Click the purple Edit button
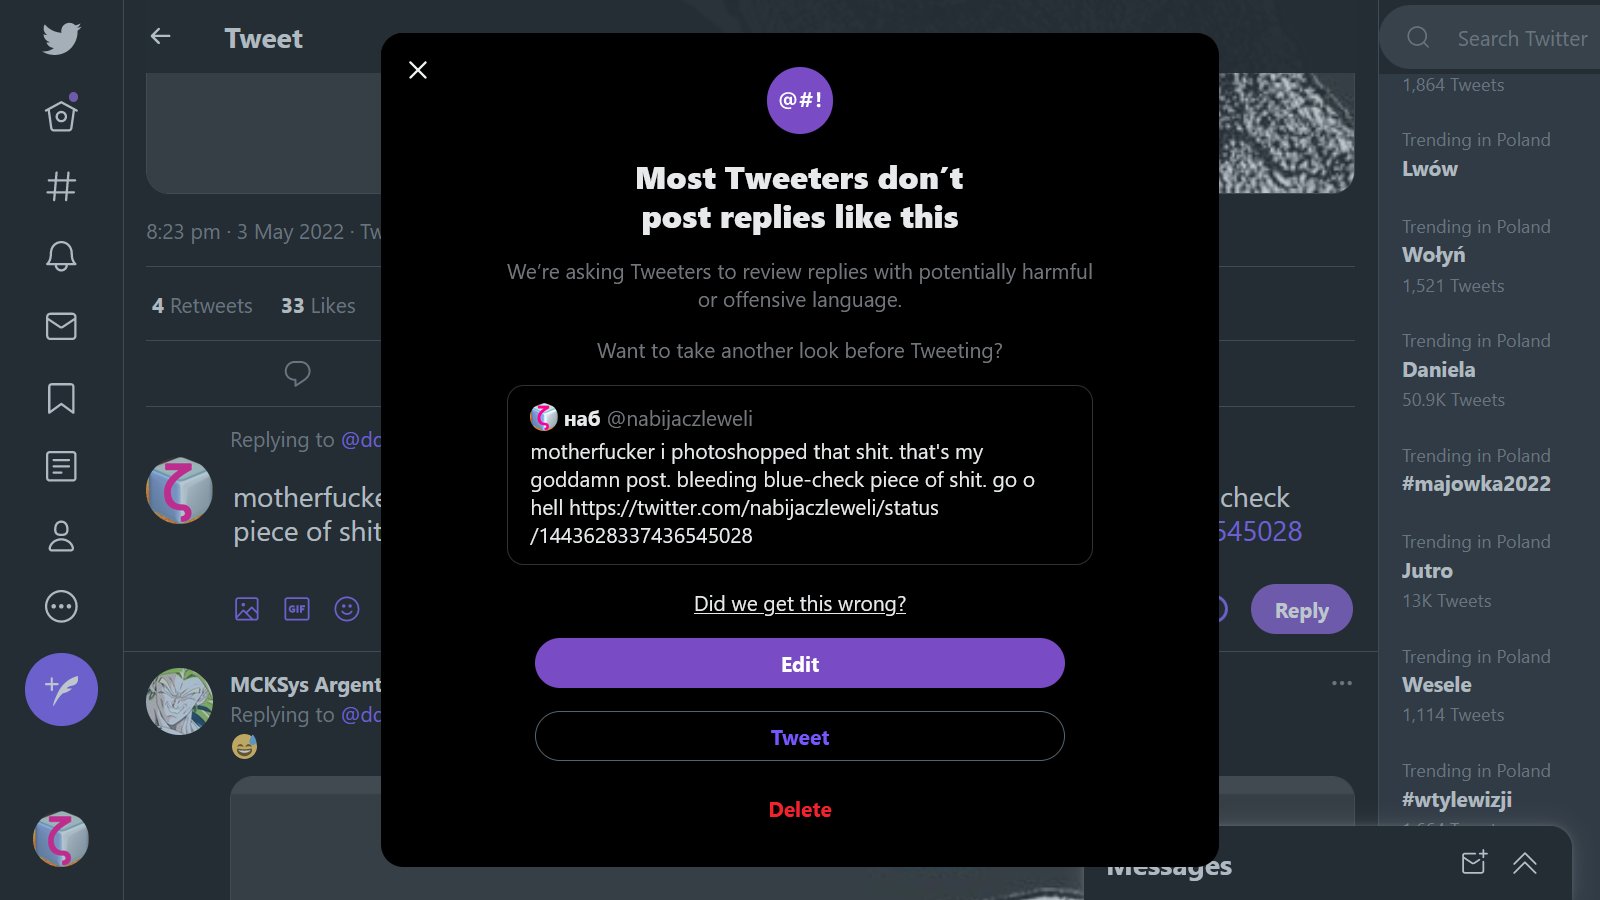This screenshot has height=900, width=1600. (x=799, y=664)
